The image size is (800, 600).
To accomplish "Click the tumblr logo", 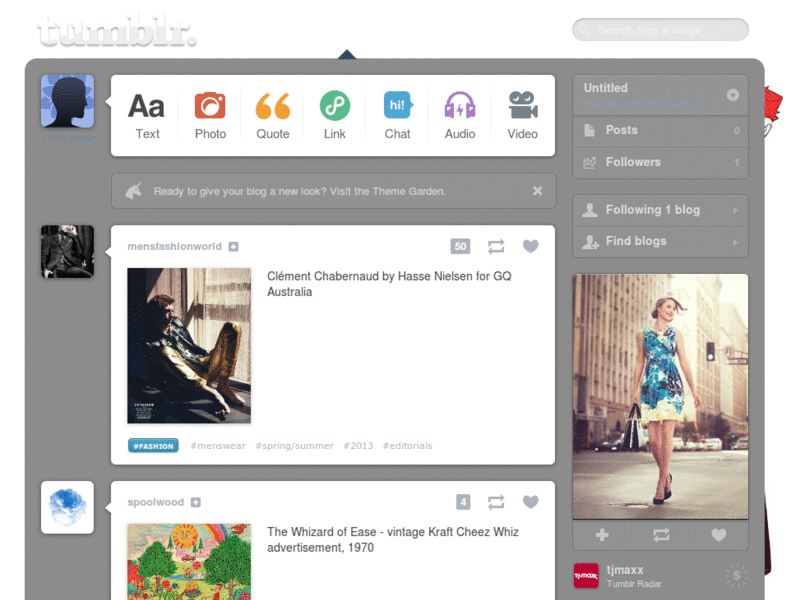I will pos(117,31).
